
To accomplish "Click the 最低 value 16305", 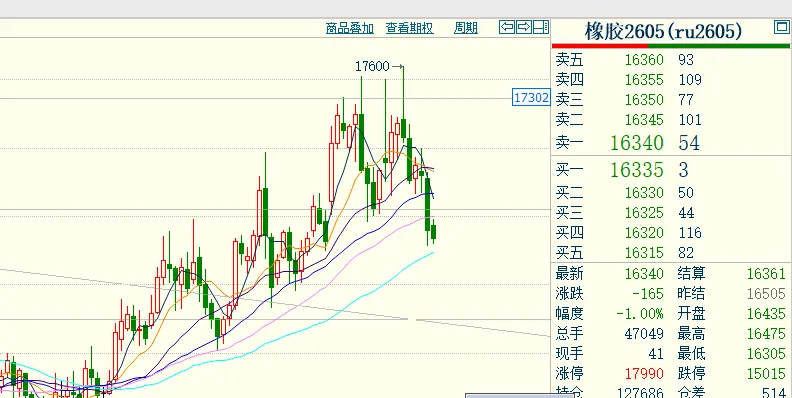I will pyautogui.click(x=766, y=354).
